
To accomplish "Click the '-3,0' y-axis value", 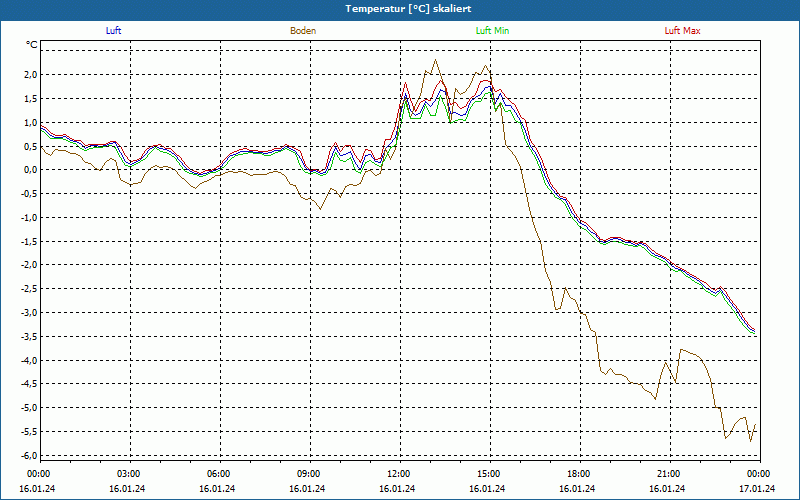I will point(29,313).
